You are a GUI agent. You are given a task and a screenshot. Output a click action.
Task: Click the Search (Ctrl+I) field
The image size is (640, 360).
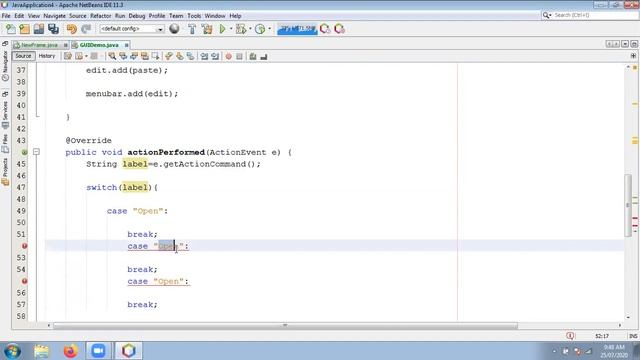[x=590, y=15]
